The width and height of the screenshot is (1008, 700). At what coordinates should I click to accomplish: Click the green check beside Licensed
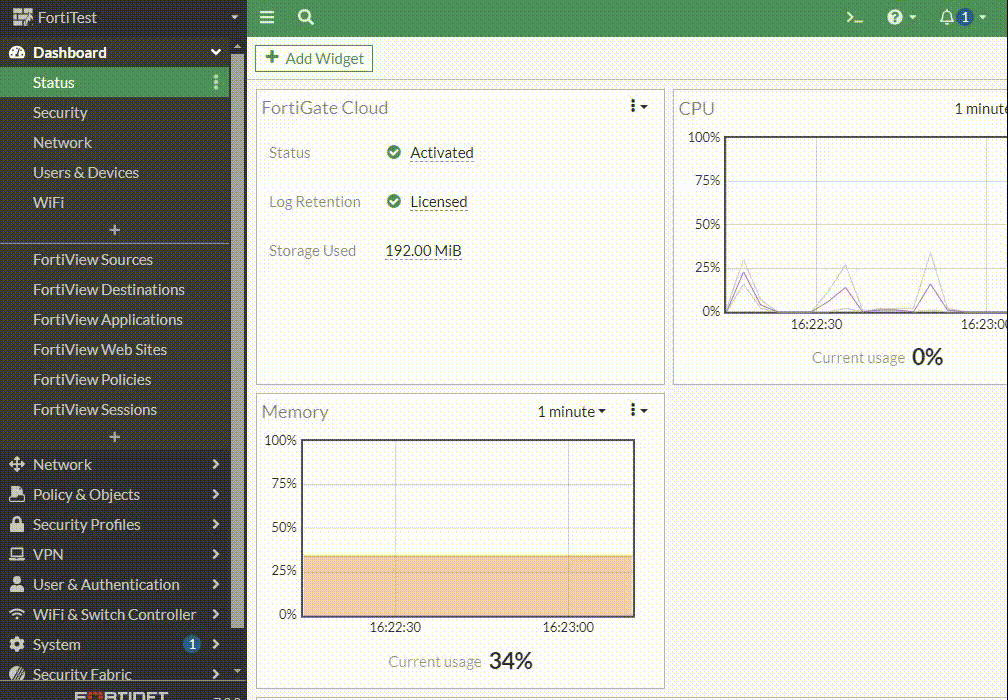pyautogui.click(x=394, y=201)
